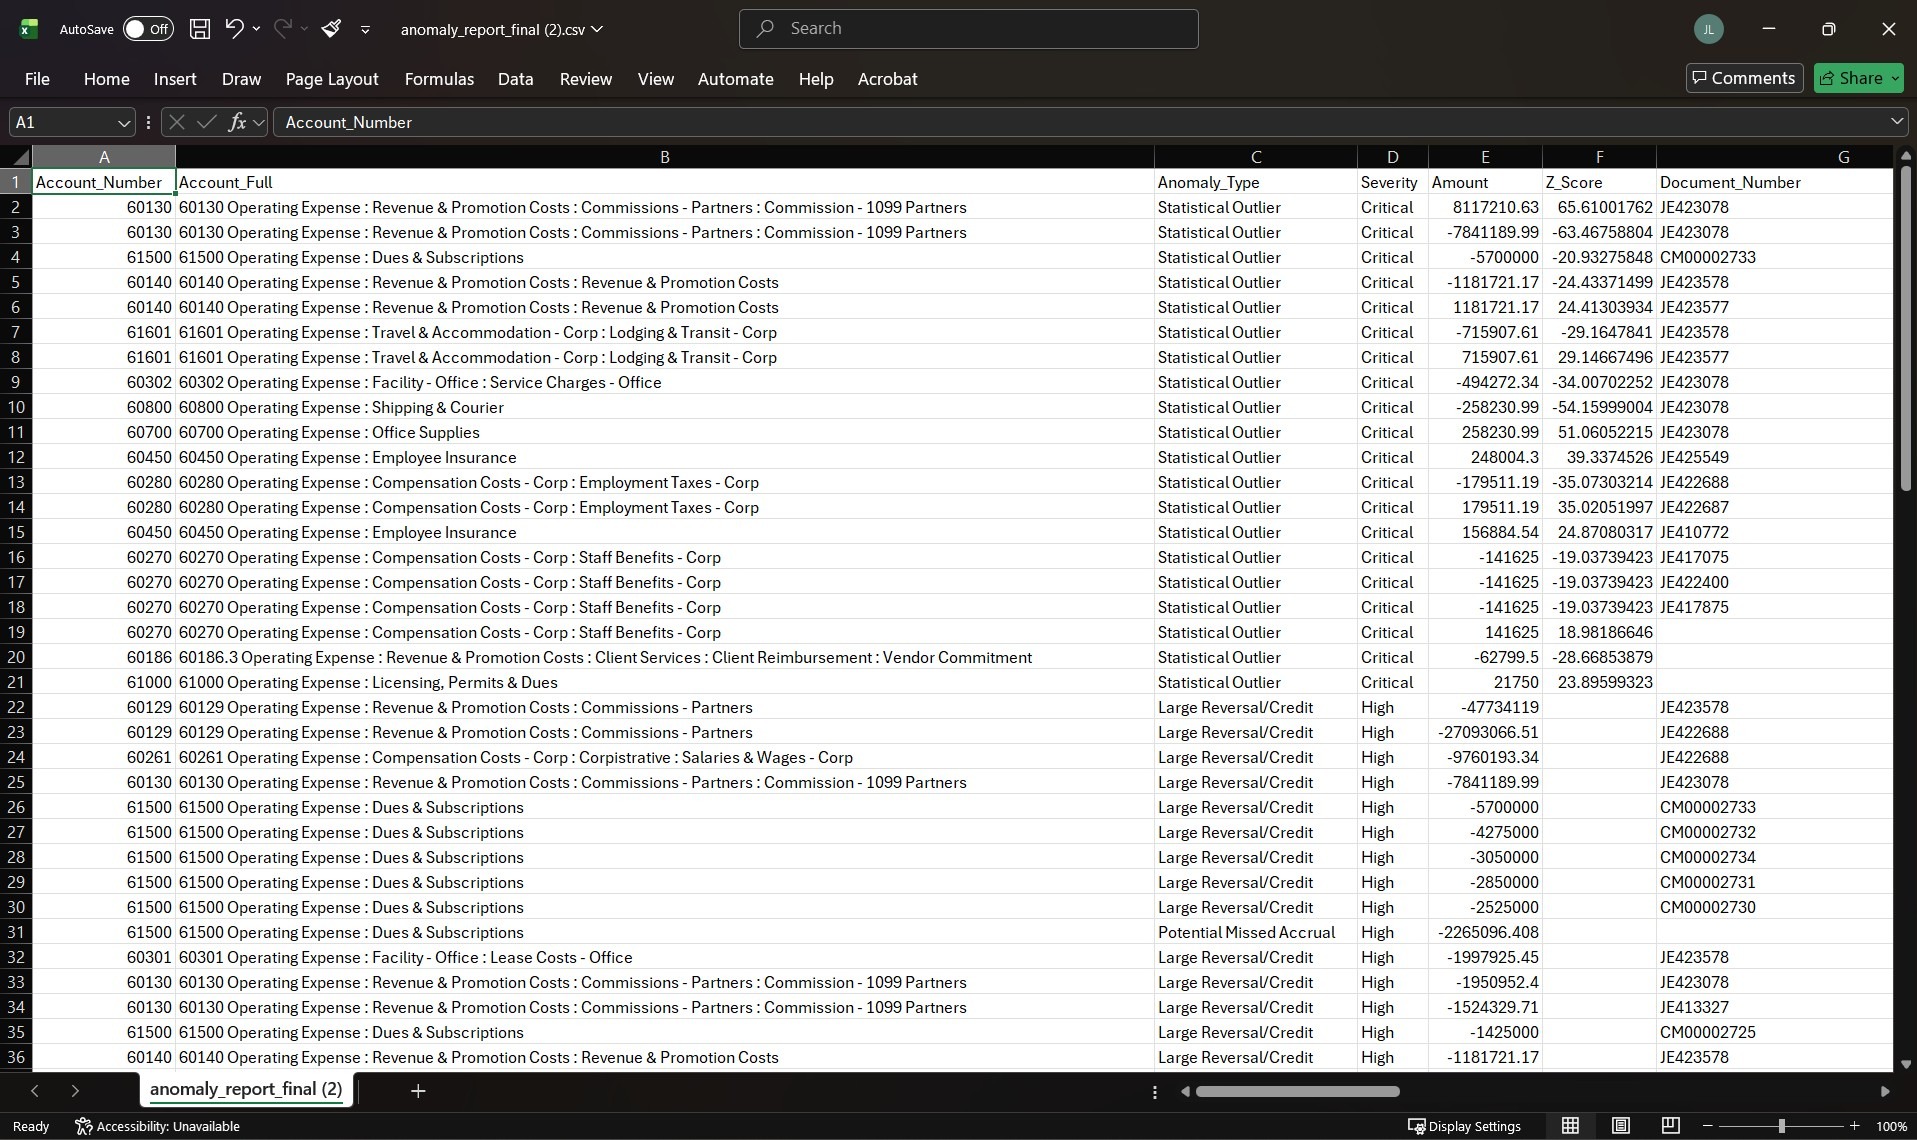This screenshot has width=1917, height=1140.
Task: Click the Comments button
Action: pos(1743,78)
